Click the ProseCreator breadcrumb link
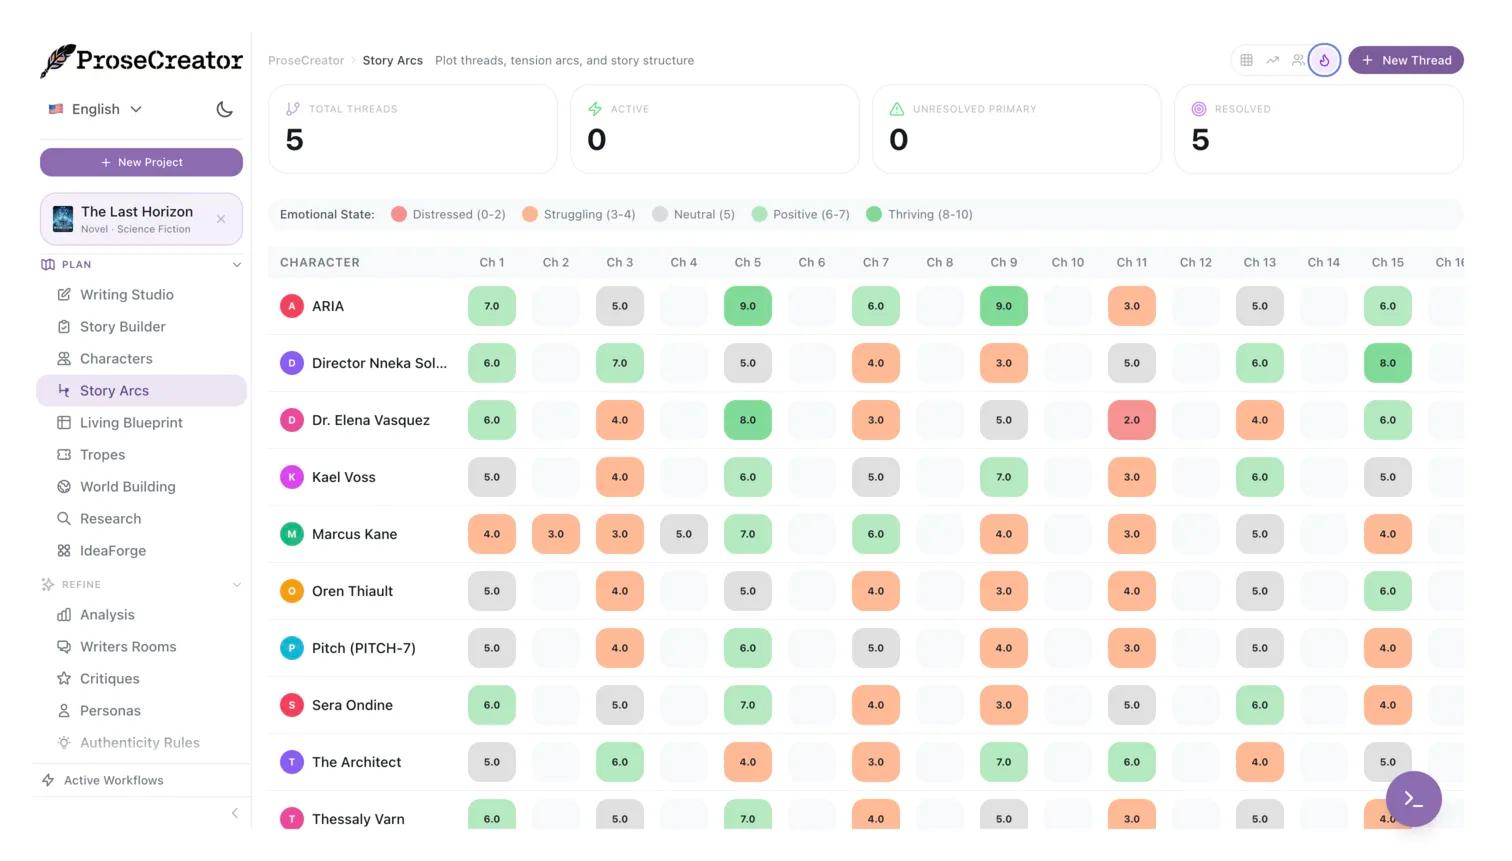The width and height of the screenshot is (1512, 861). [306, 61]
